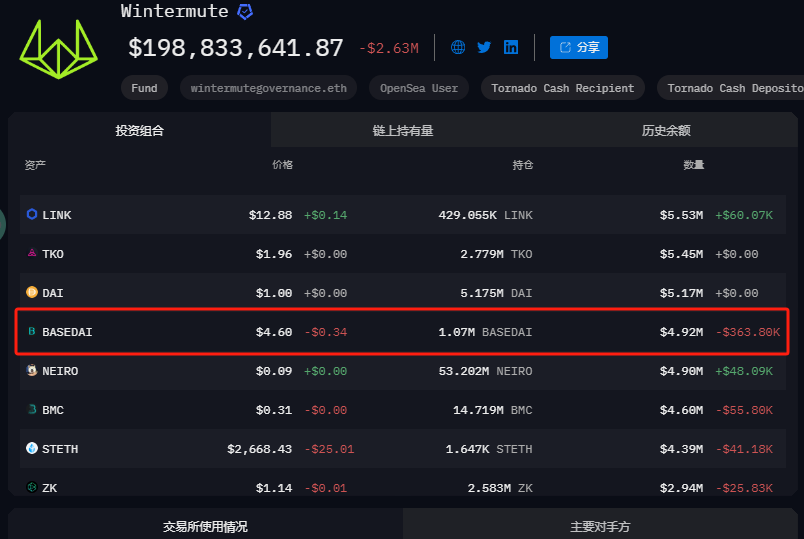Click the +$48.09K NEIRO value change
This screenshot has width=804, height=539.
pos(744,371)
